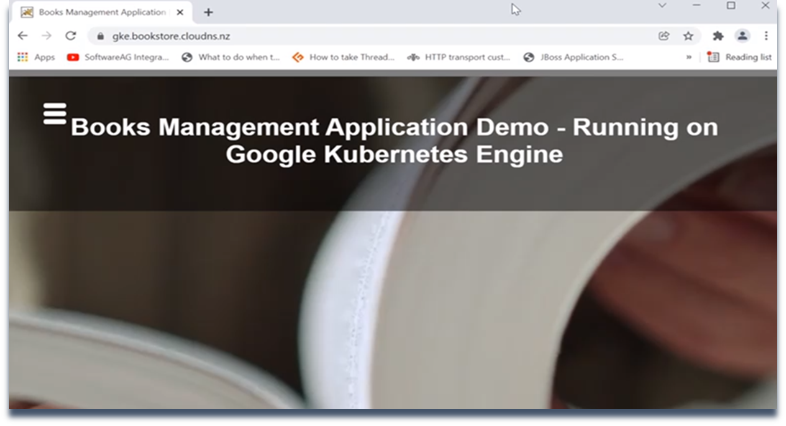The height and width of the screenshot is (426, 786).
Task: Click the Books Management Application Demo heading
Action: [x=394, y=140]
